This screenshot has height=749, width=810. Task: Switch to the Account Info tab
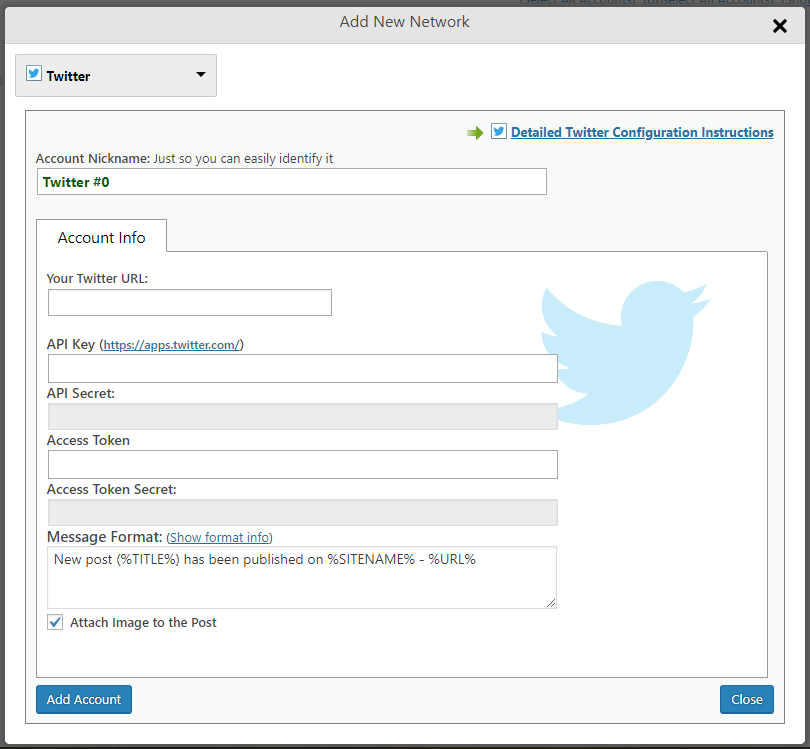pyautogui.click(x=101, y=237)
